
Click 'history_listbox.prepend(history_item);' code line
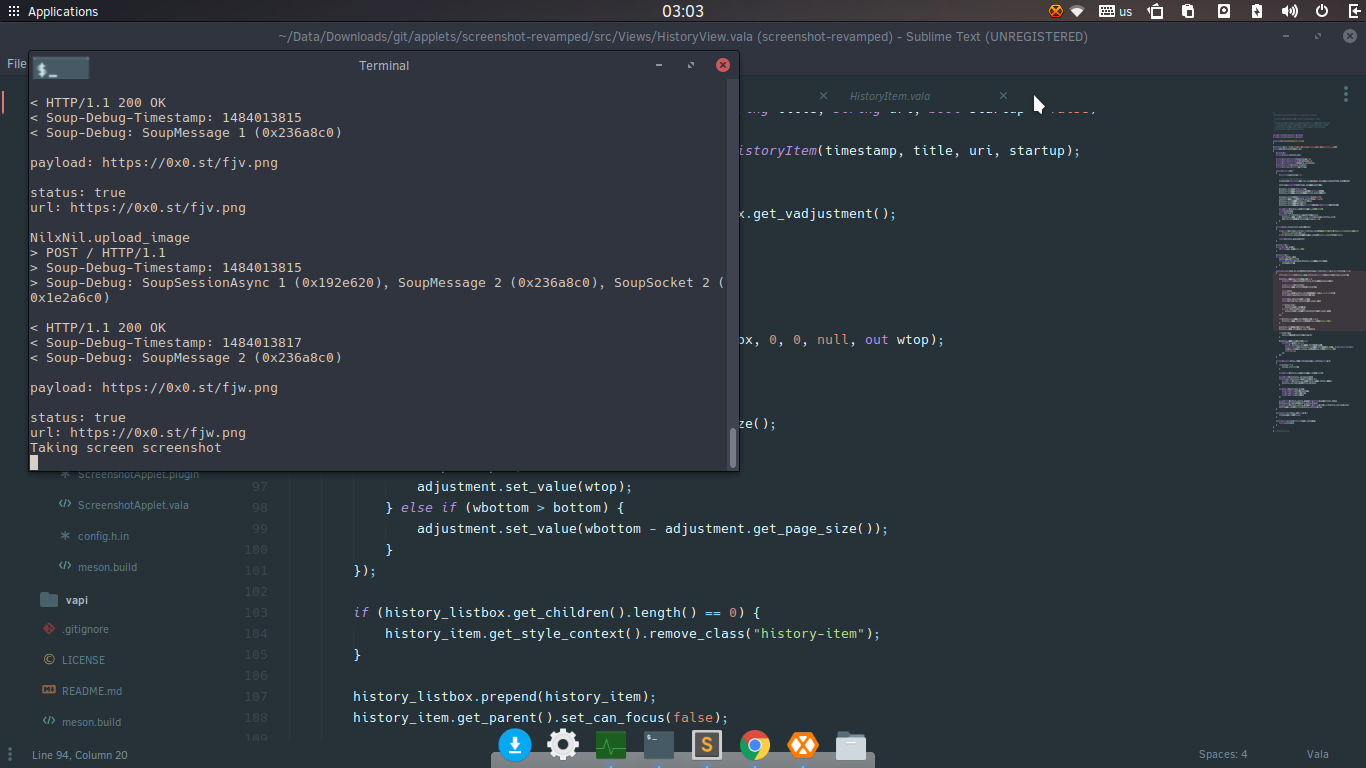pos(505,696)
